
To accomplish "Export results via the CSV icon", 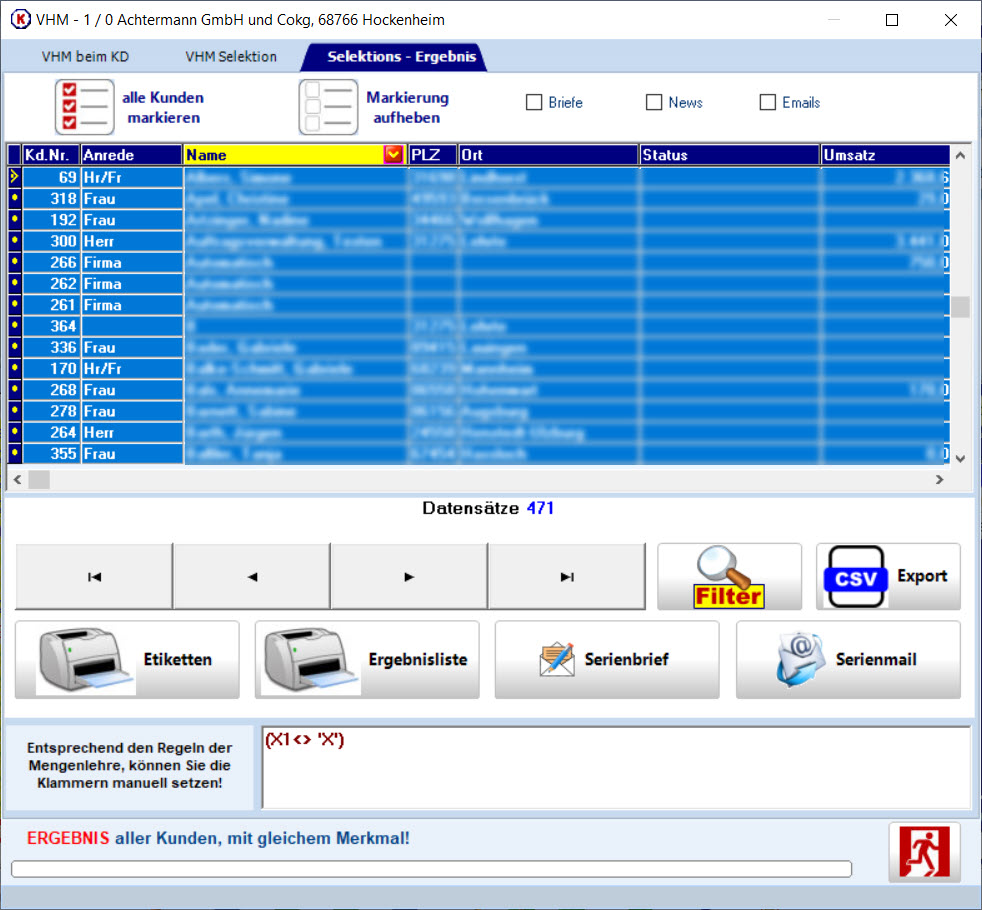I will point(855,577).
